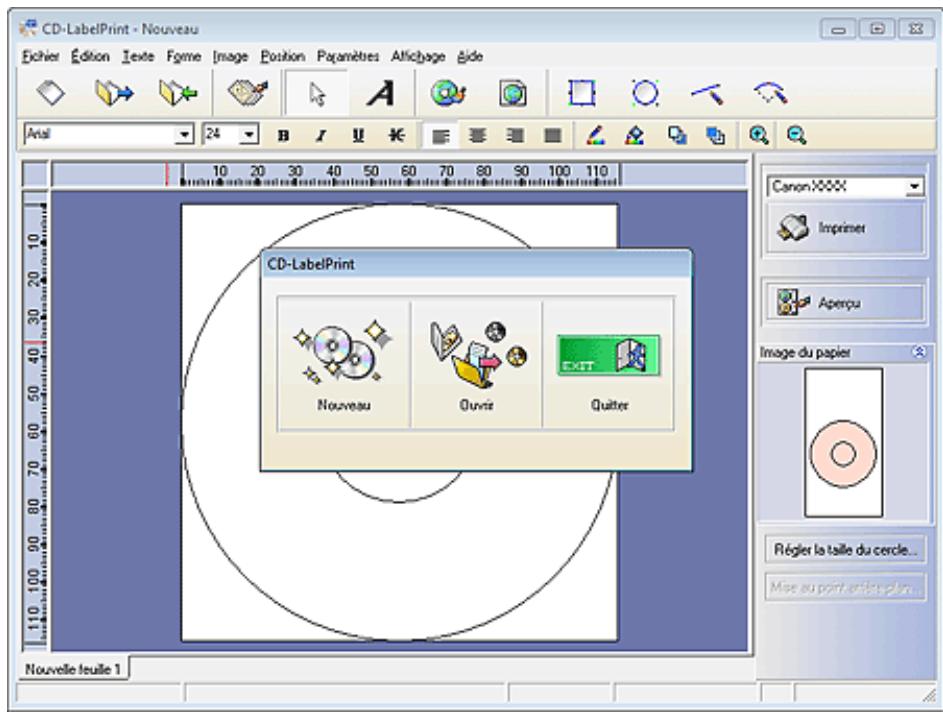
Task: Toggle italic text formatting
Action: click(321, 136)
